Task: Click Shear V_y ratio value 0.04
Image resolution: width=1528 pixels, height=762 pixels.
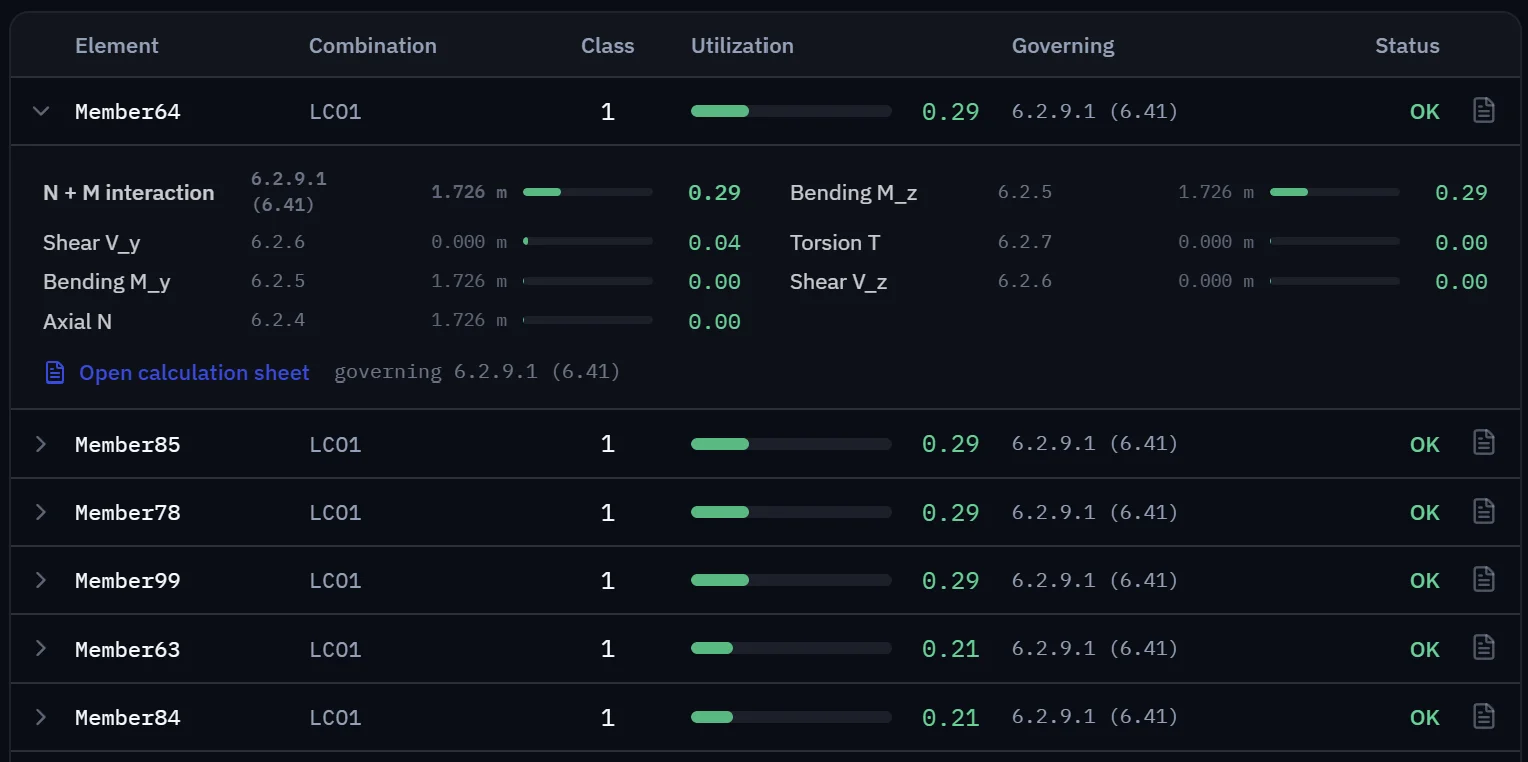Action: click(714, 243)
